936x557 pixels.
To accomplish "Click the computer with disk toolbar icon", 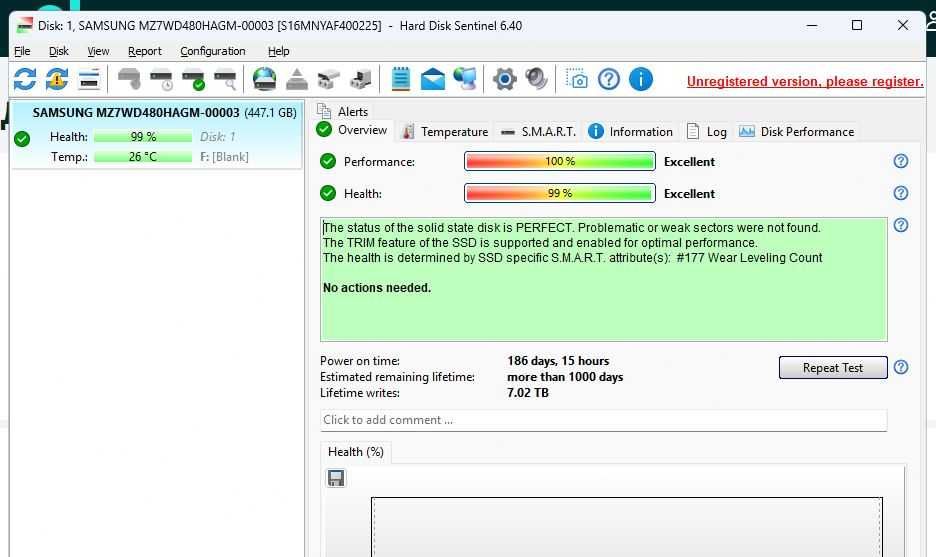I will [361, 79].
